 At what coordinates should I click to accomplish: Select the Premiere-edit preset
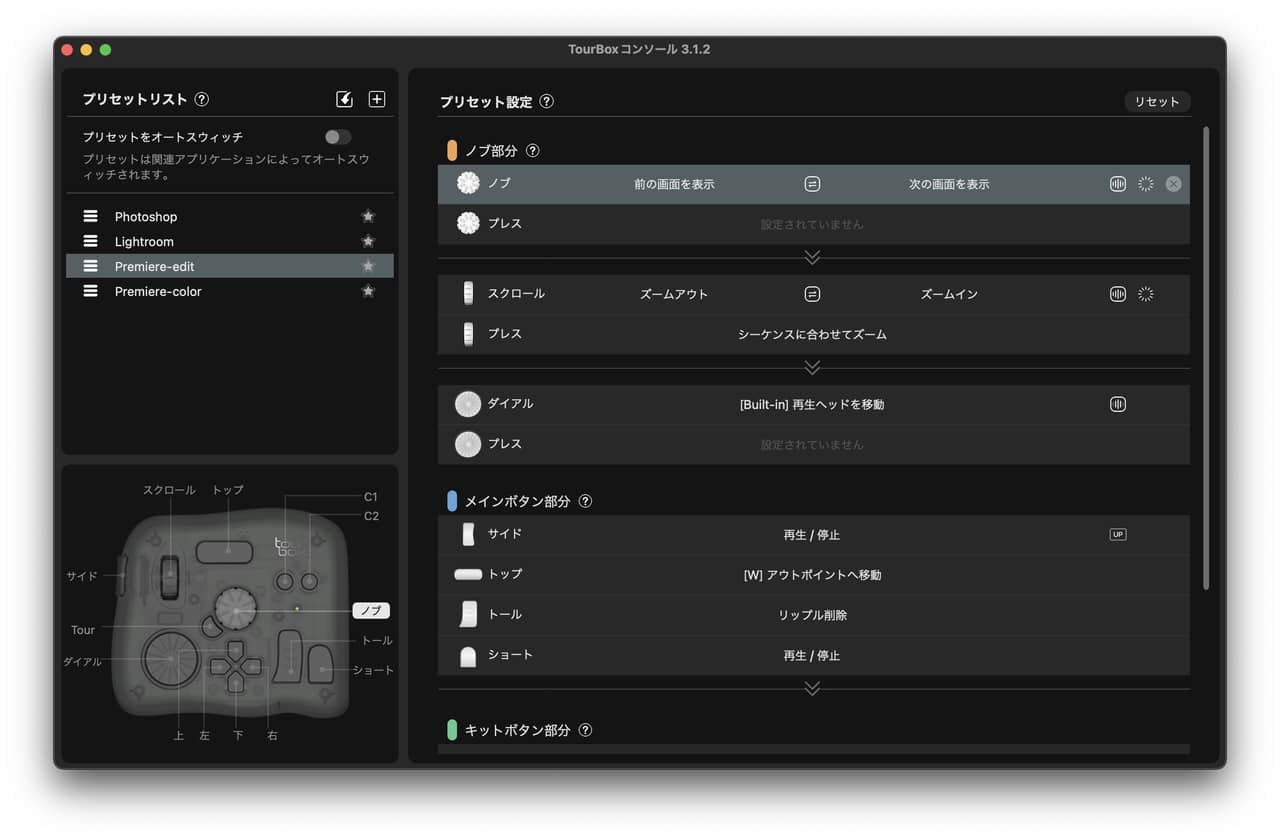(x=154, y=266)
